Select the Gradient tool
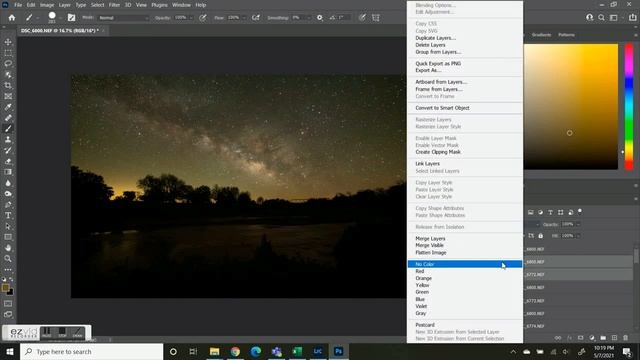The width and height of the screenshot is (640, 360). [x=8, y=172]
